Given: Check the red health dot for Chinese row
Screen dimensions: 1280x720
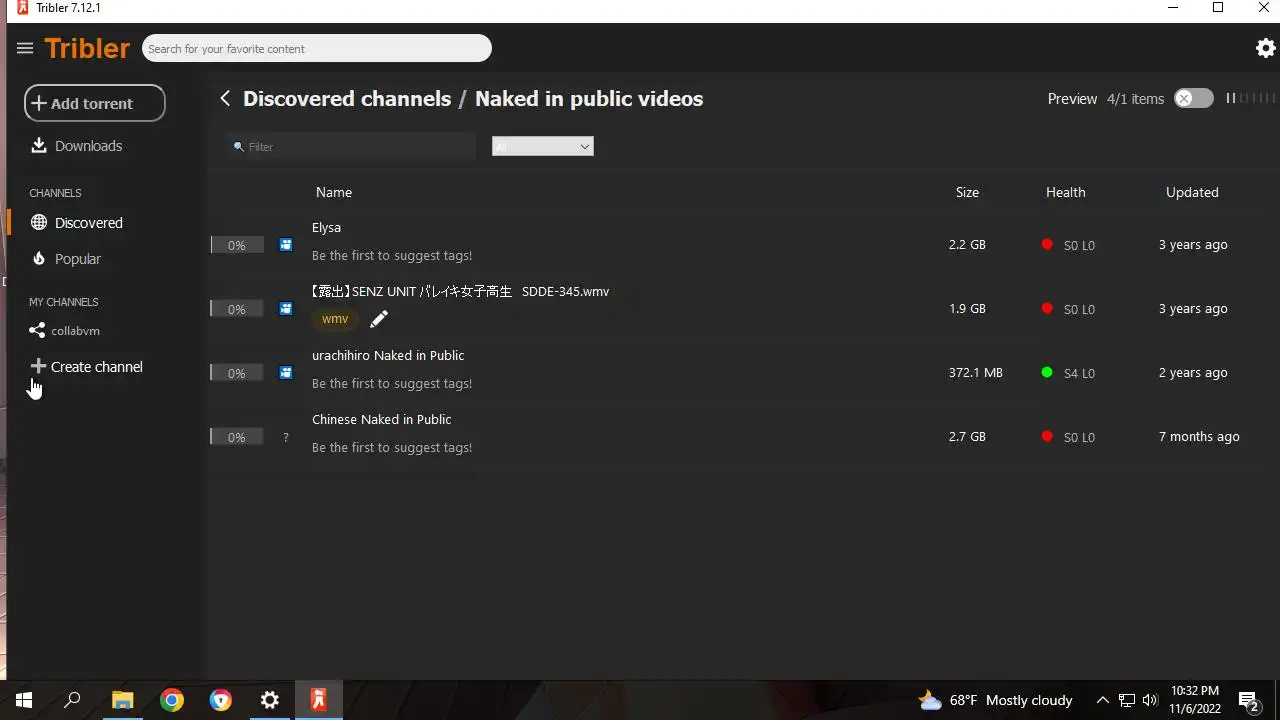Looking at the screenshot, I should (x=1047, y=436).
